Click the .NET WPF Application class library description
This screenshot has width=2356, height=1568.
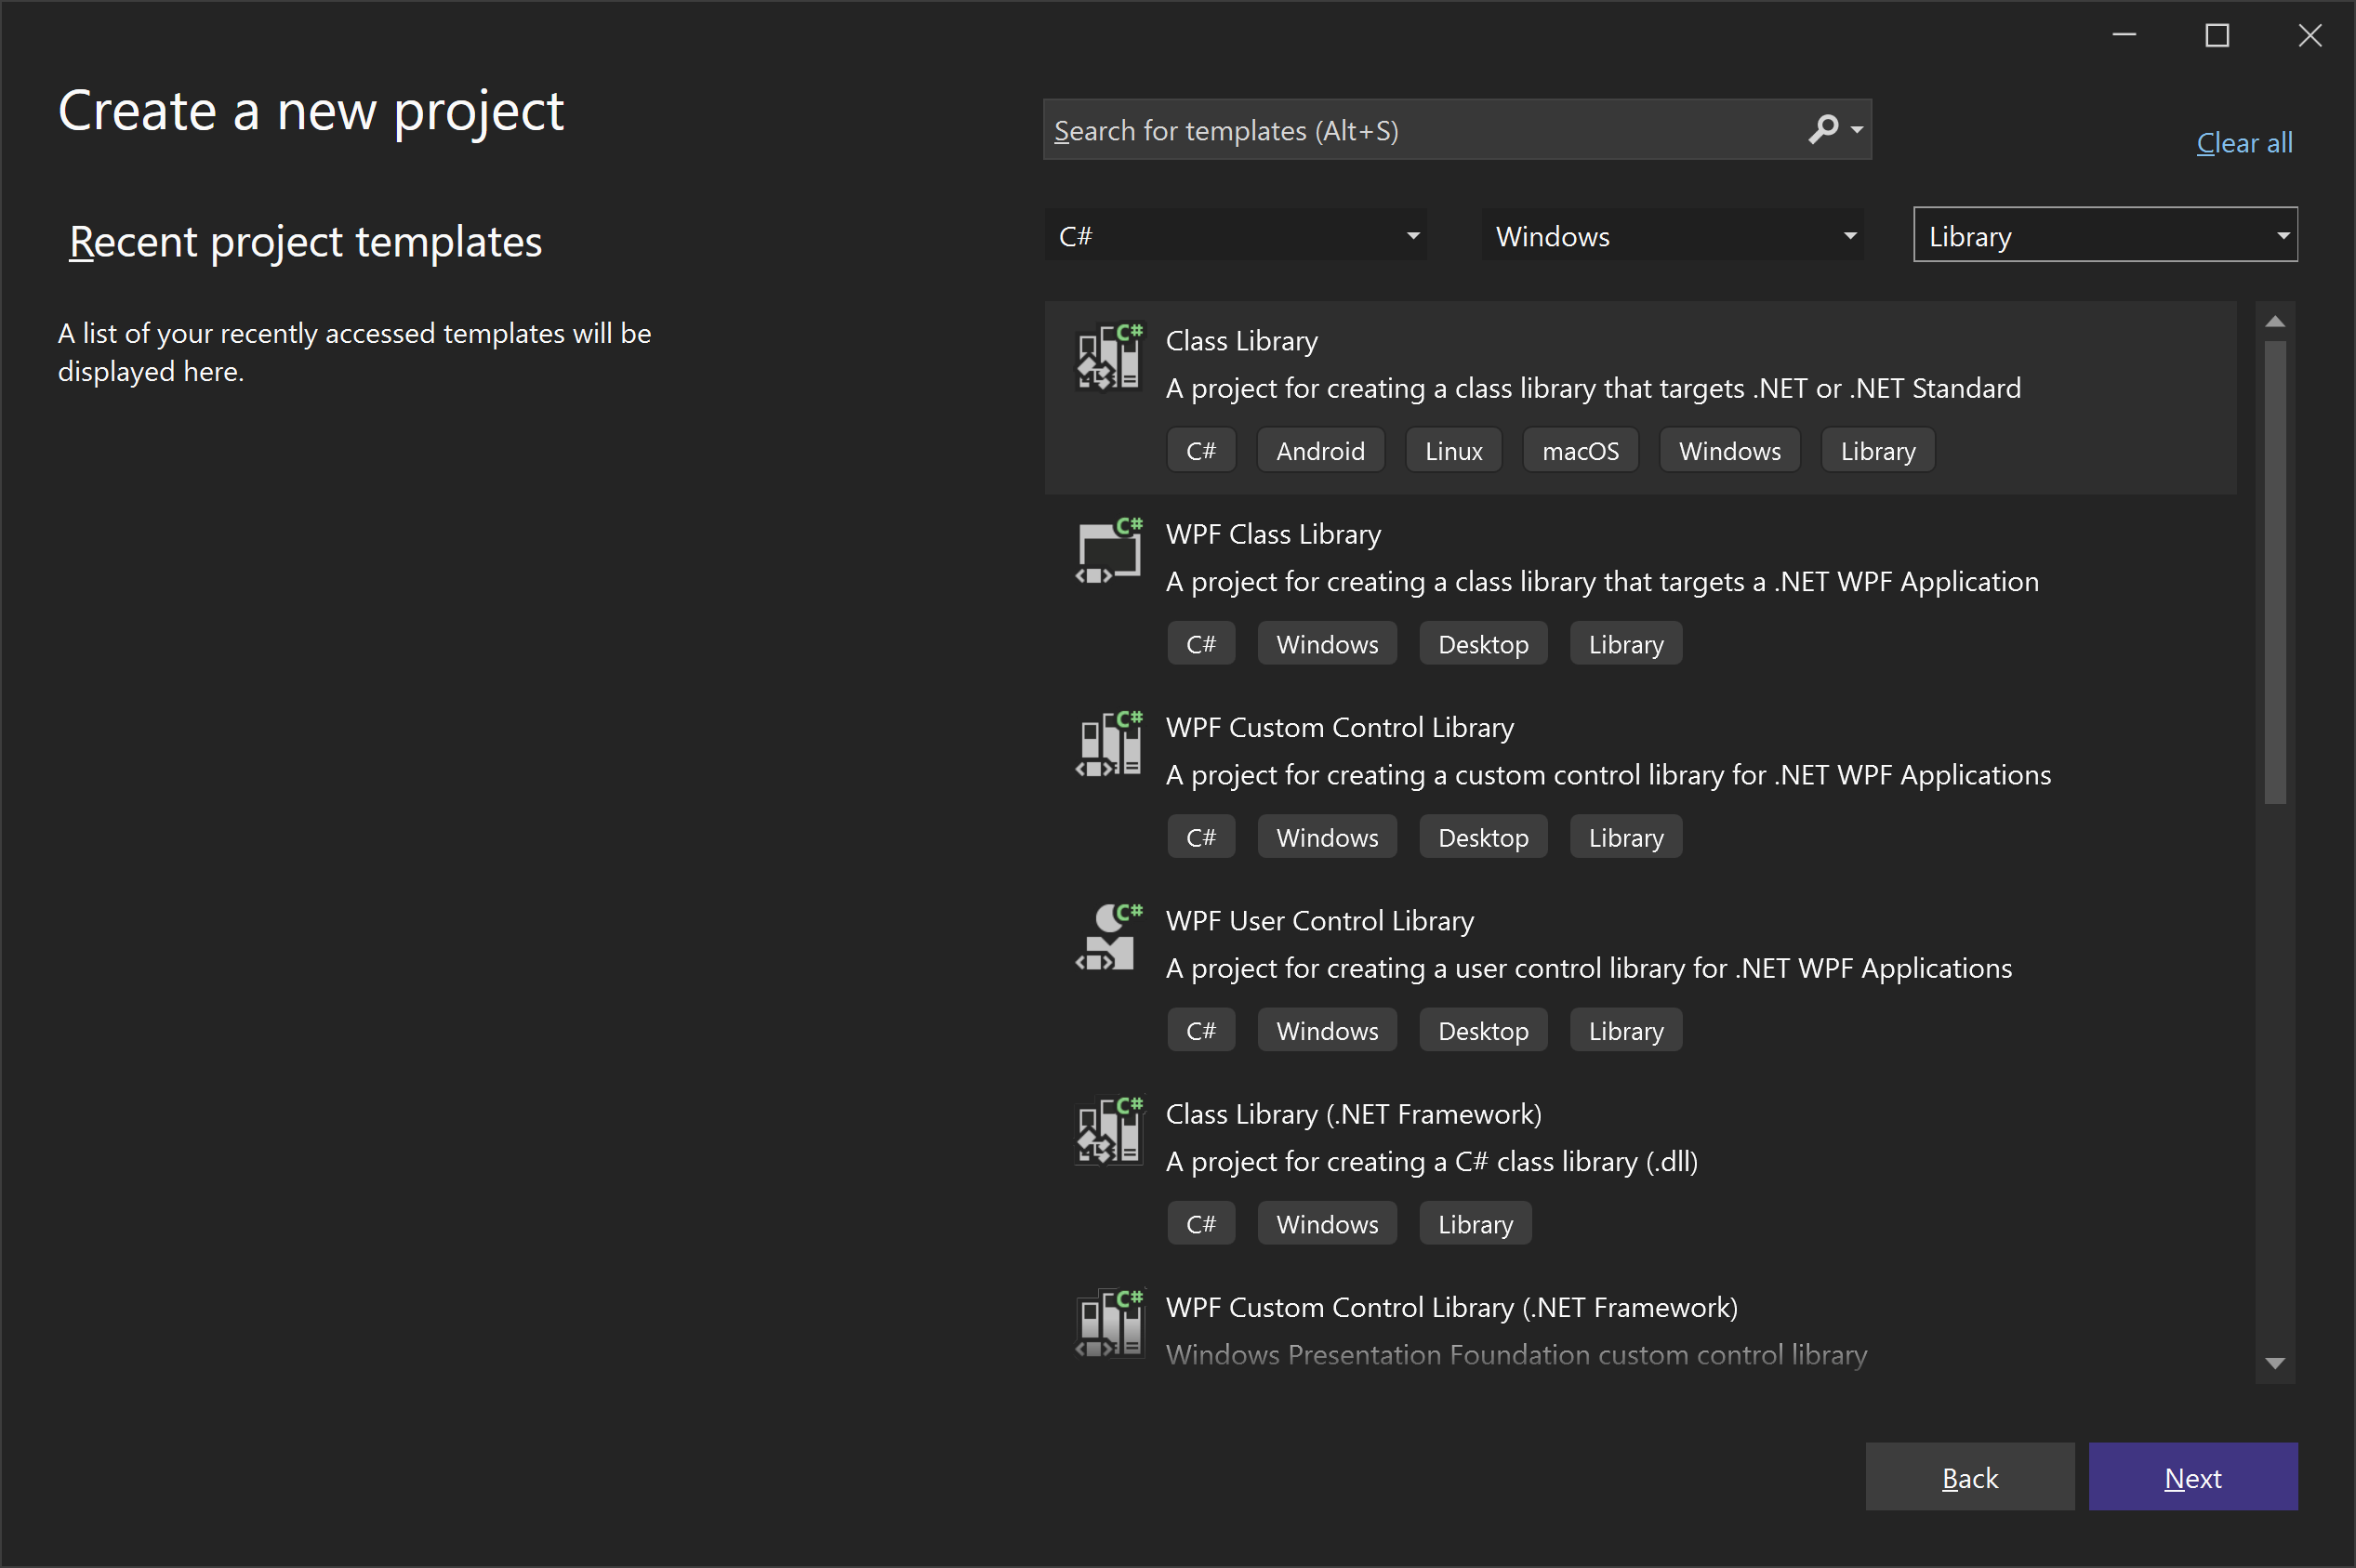tap(1603, 582)
